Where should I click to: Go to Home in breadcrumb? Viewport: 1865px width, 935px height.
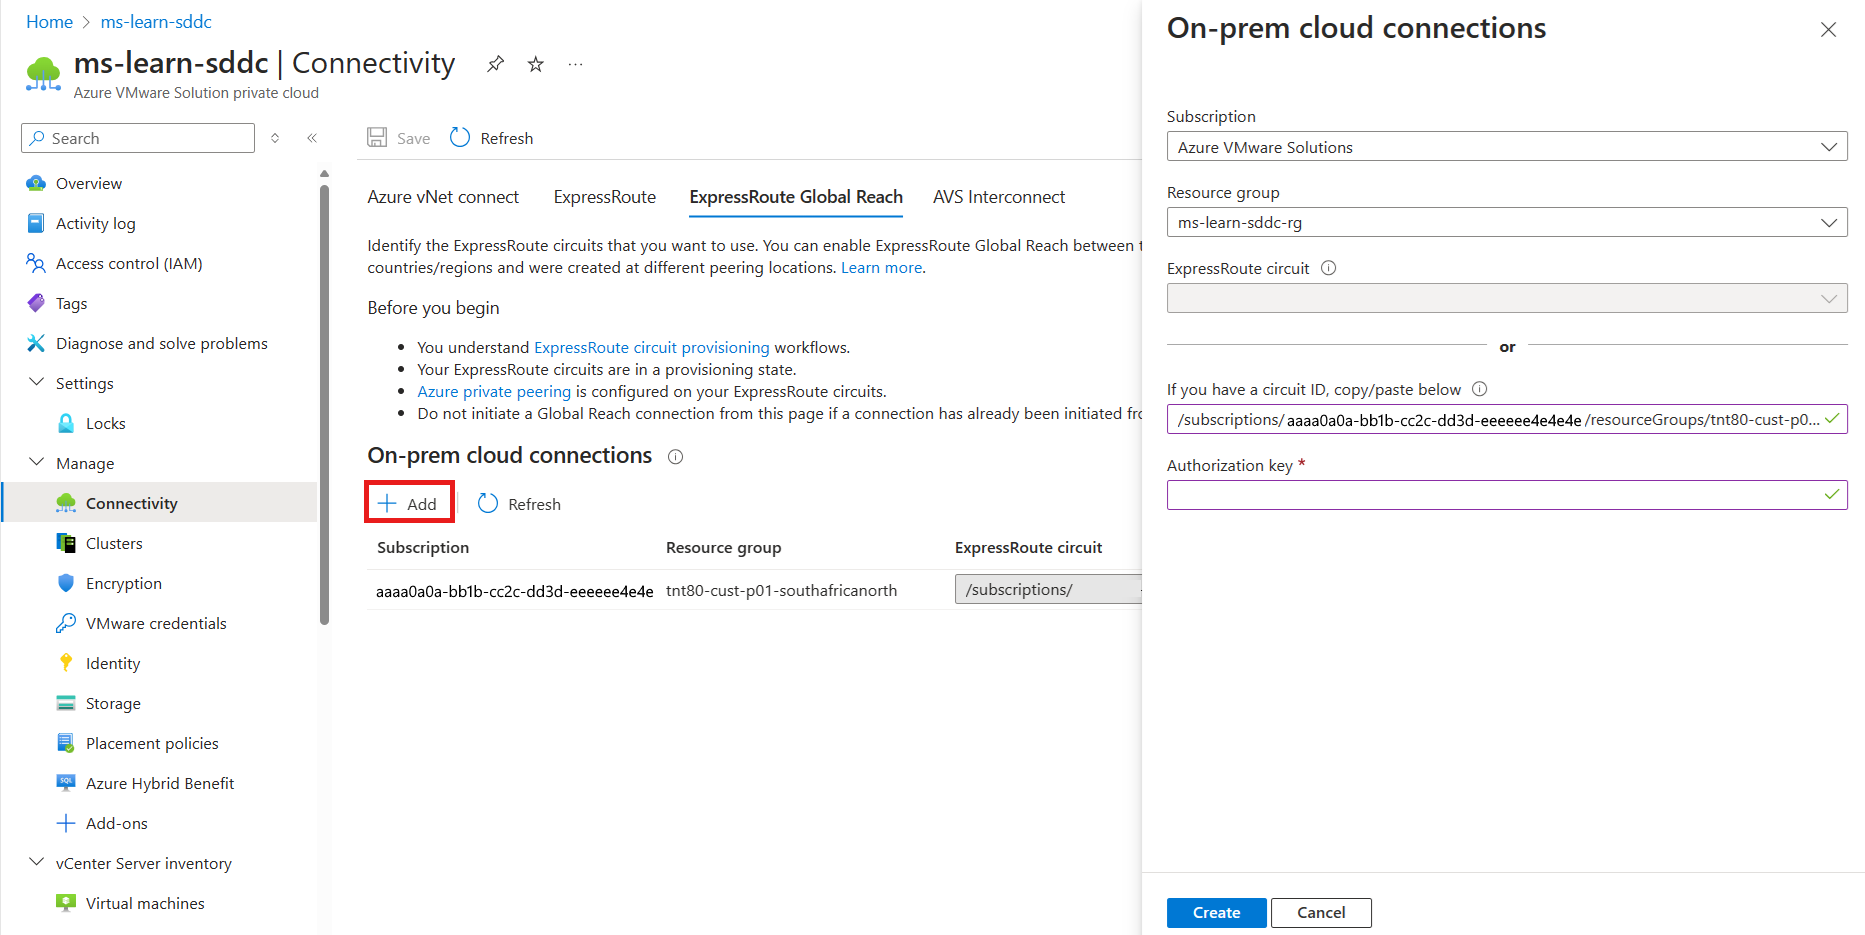tap(49, 22)
